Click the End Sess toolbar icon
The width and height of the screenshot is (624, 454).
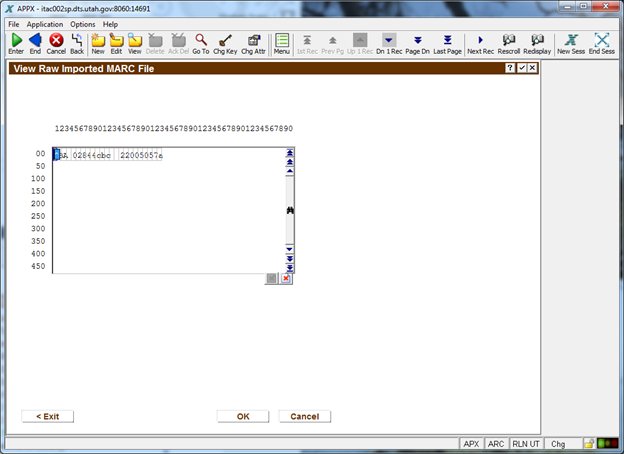pyautogui.click(x=602, y=40)
